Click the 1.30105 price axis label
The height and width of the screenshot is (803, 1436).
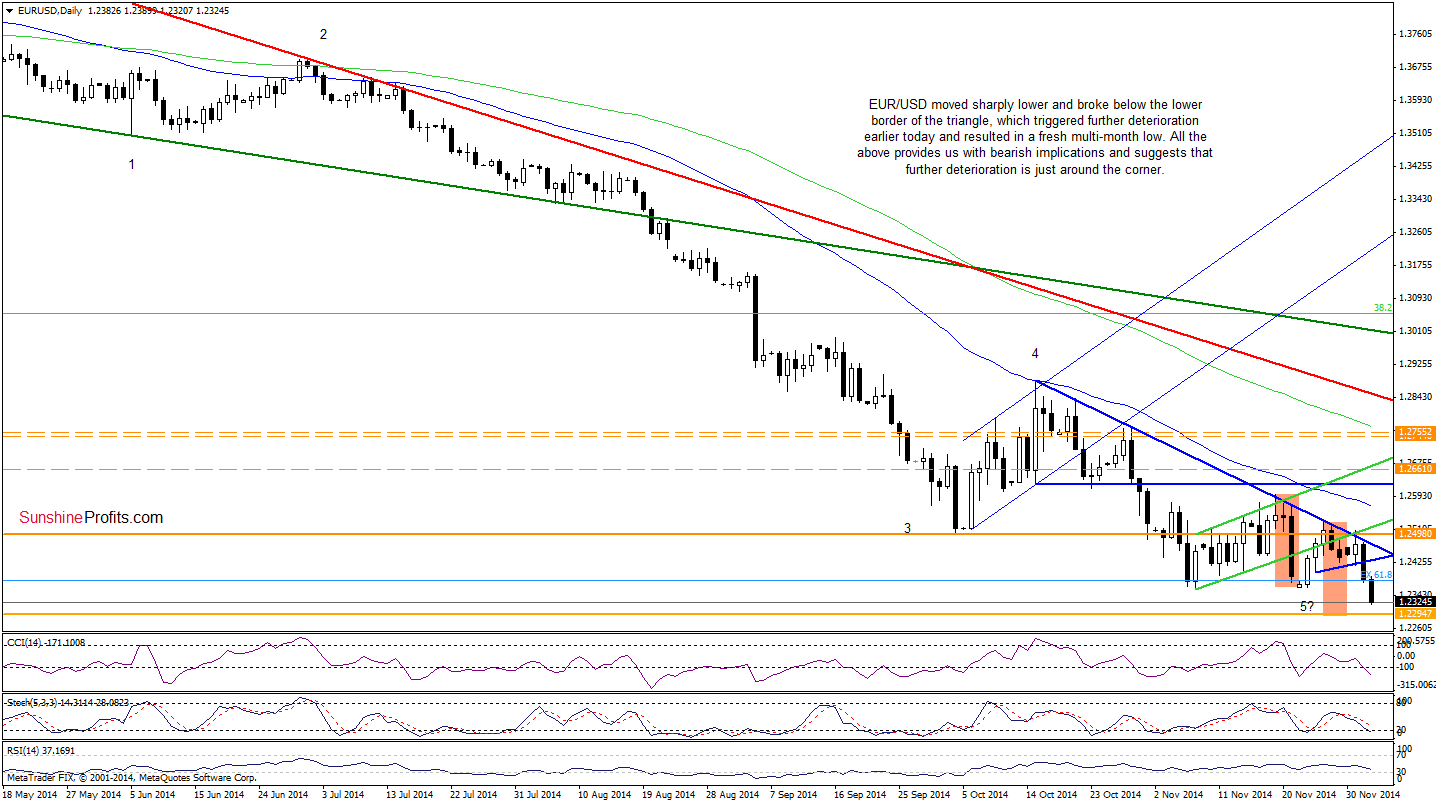coord(1414,331)
